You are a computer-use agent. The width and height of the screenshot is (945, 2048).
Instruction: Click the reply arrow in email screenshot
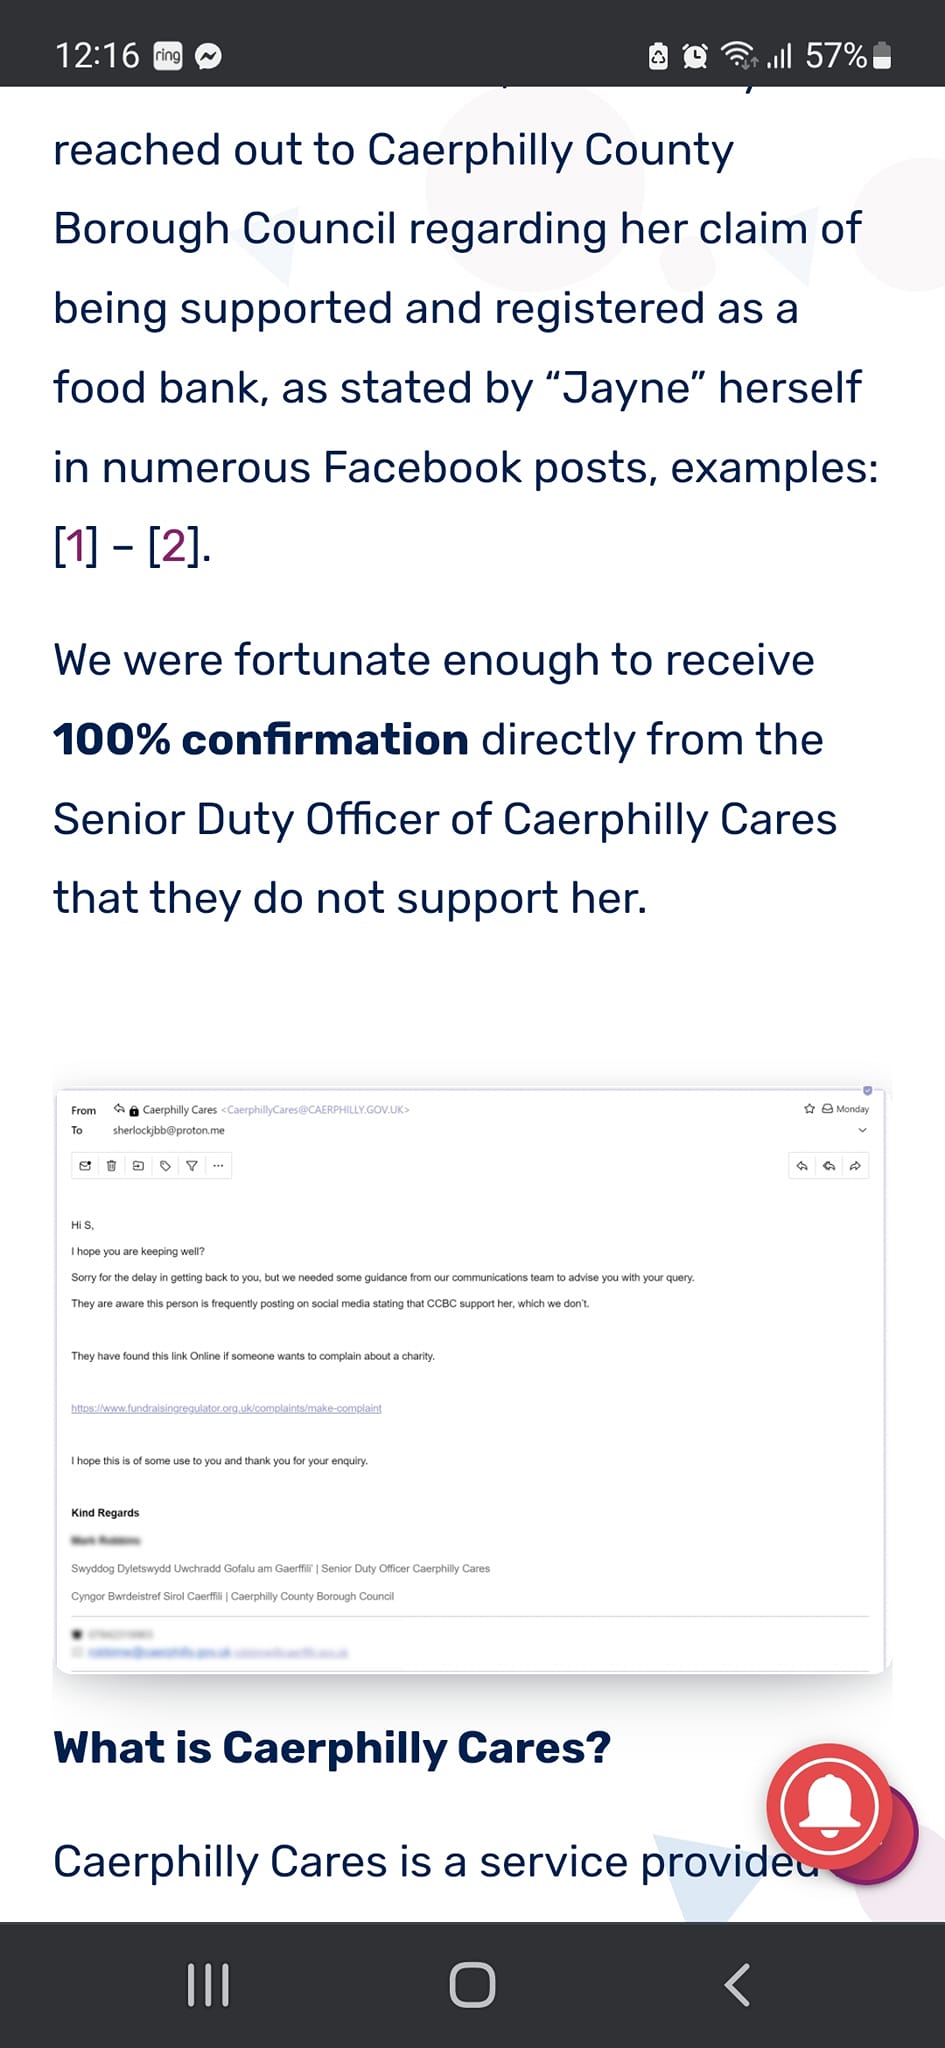point(802,1166)
